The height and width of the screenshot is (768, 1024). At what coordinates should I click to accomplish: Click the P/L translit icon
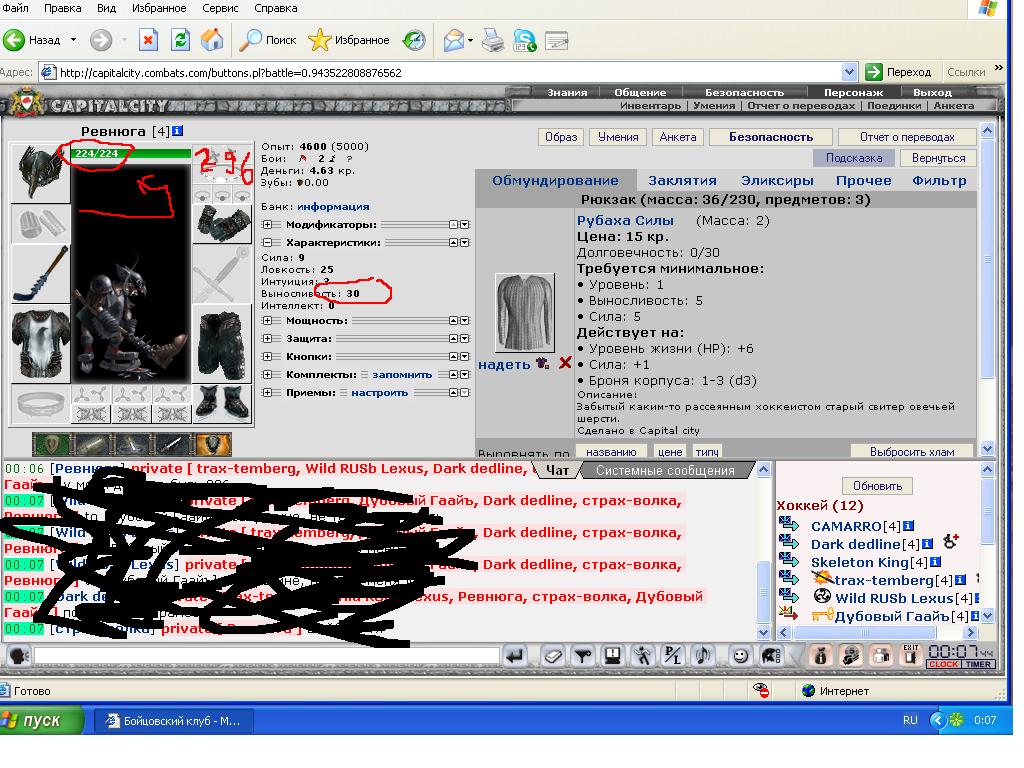tap(673, 656)
